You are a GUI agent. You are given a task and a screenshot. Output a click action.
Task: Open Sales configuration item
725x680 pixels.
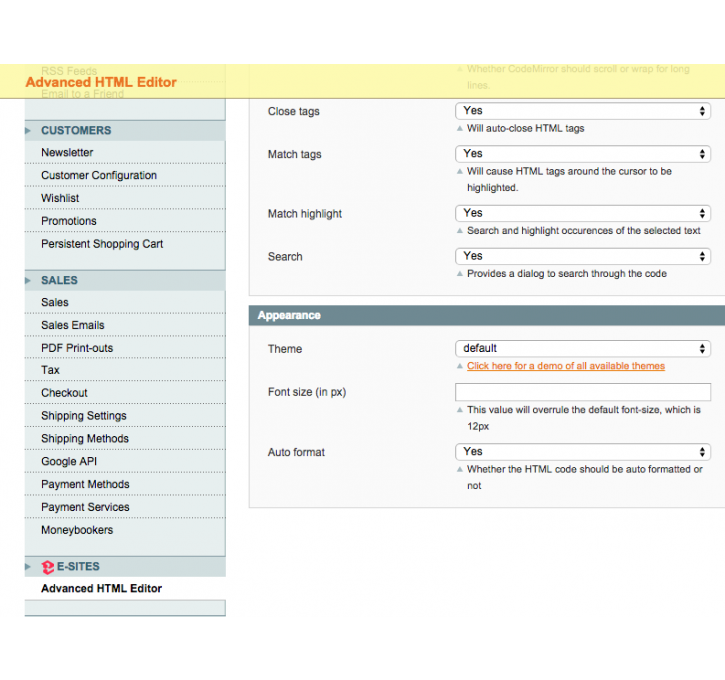coord(55,302)
